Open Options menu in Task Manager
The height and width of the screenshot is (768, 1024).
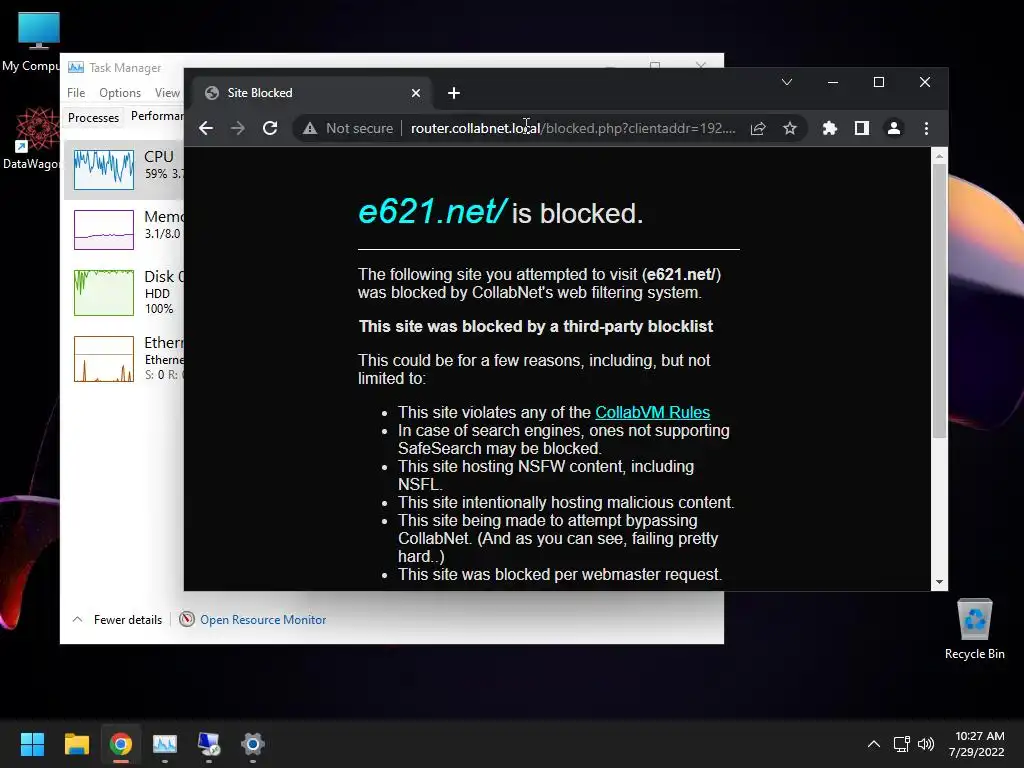point(120,93)
